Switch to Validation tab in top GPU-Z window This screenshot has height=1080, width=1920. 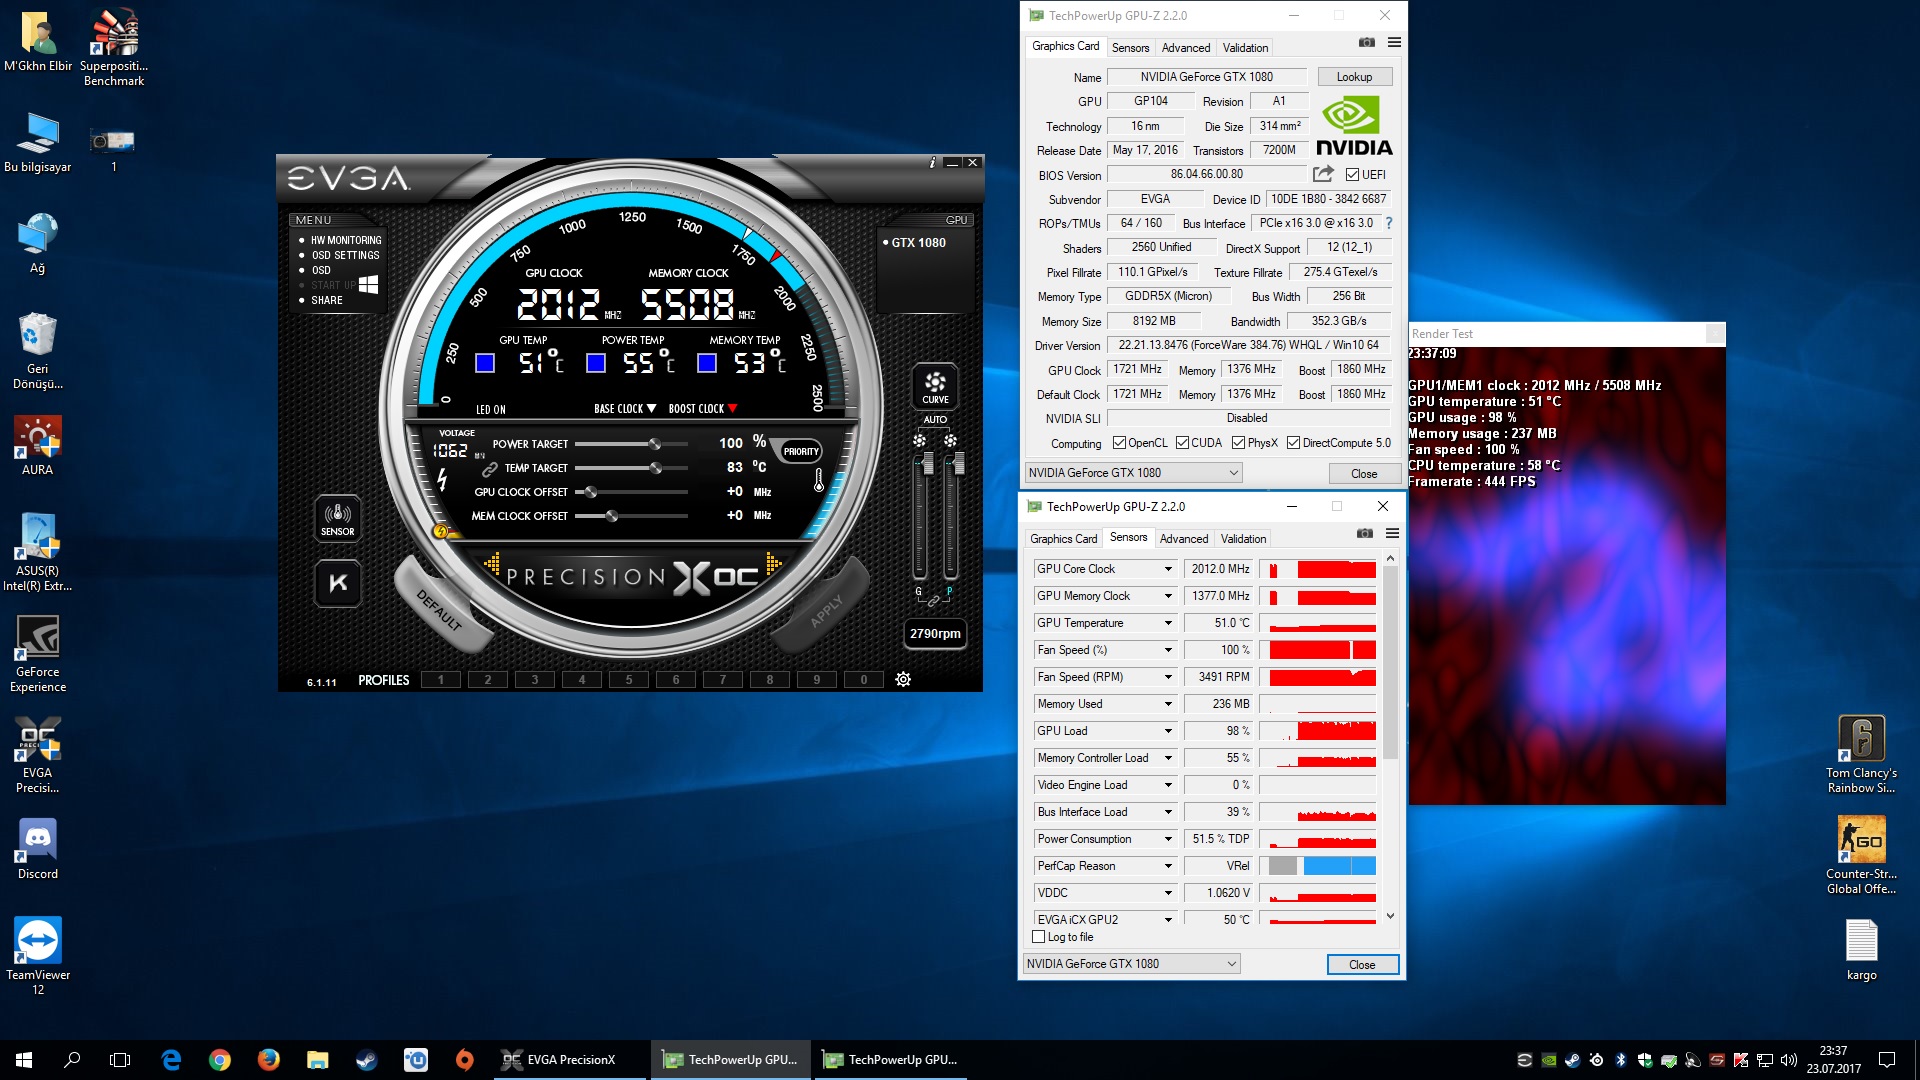tap(1245, 48)
